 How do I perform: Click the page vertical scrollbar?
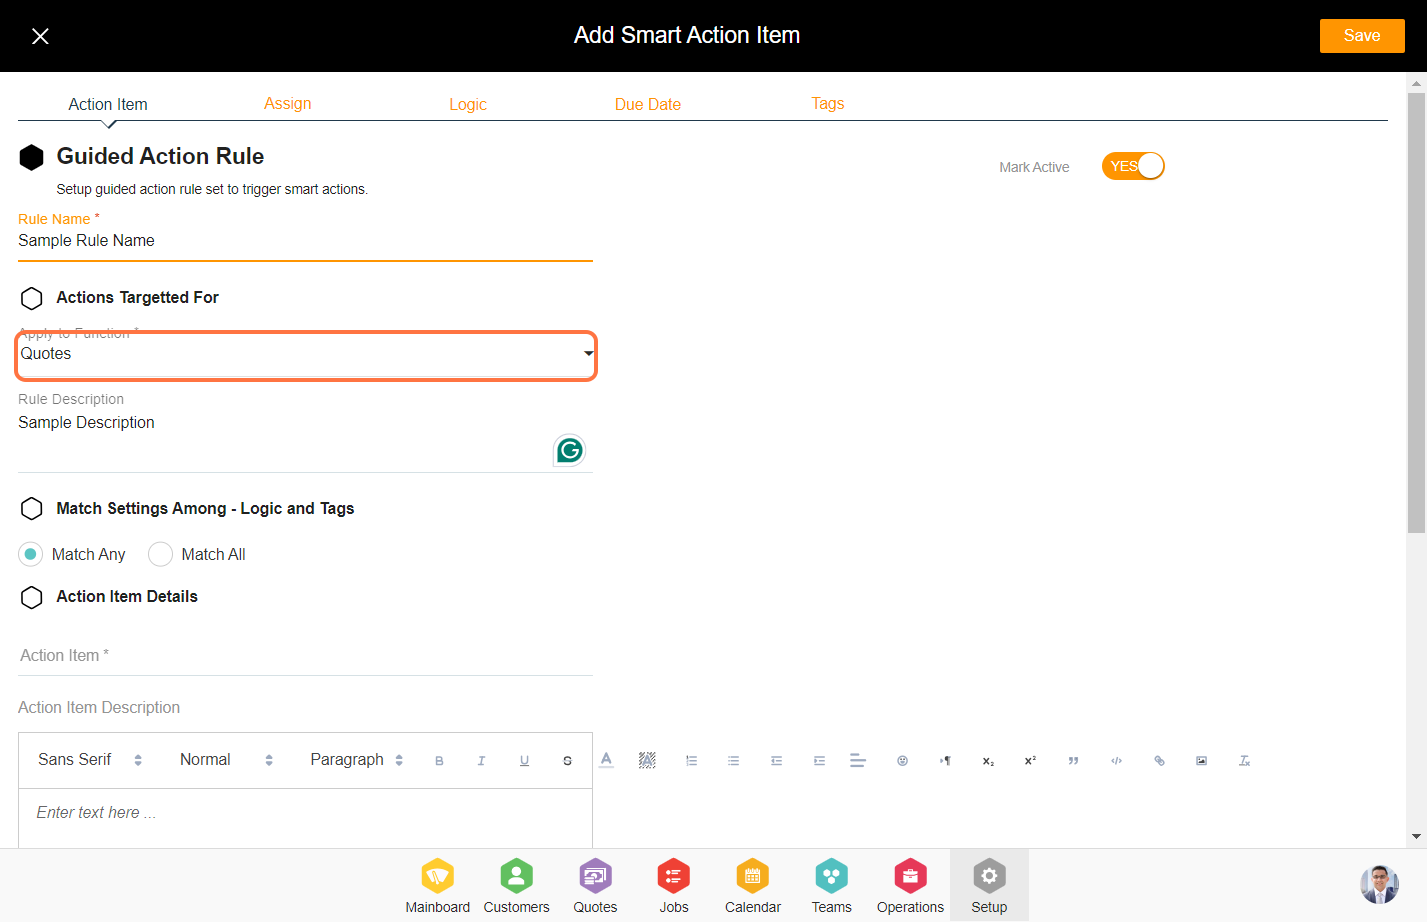click(x=1416, y=312)
